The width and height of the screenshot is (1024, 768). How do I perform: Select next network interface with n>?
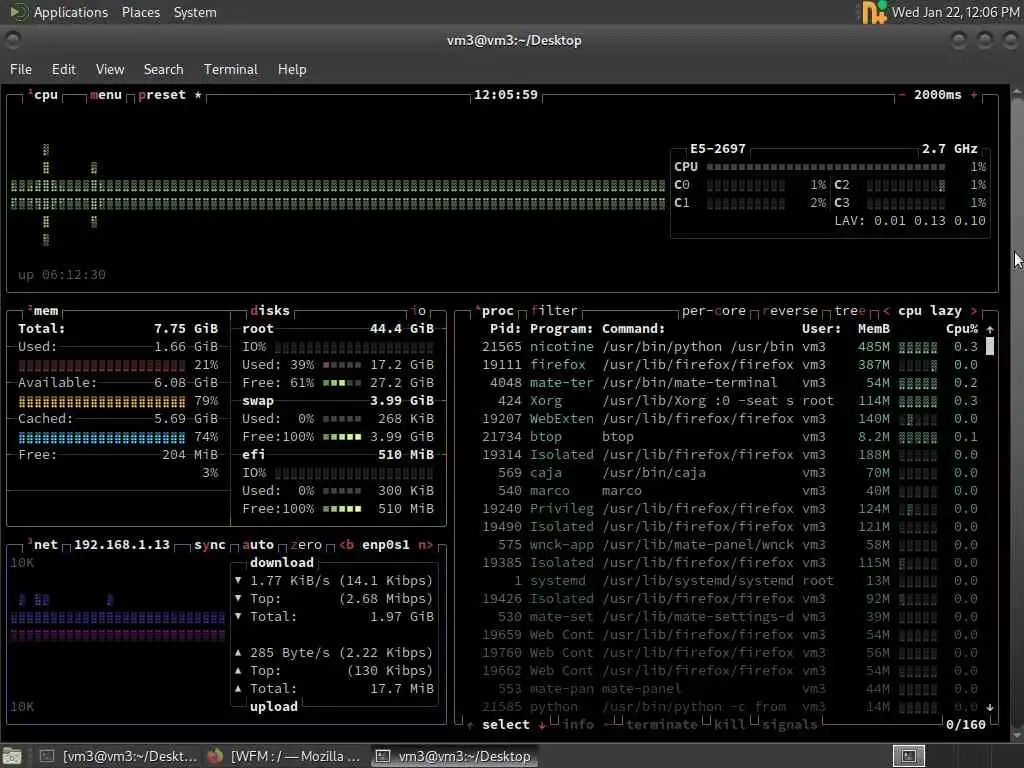coord(426,545)
